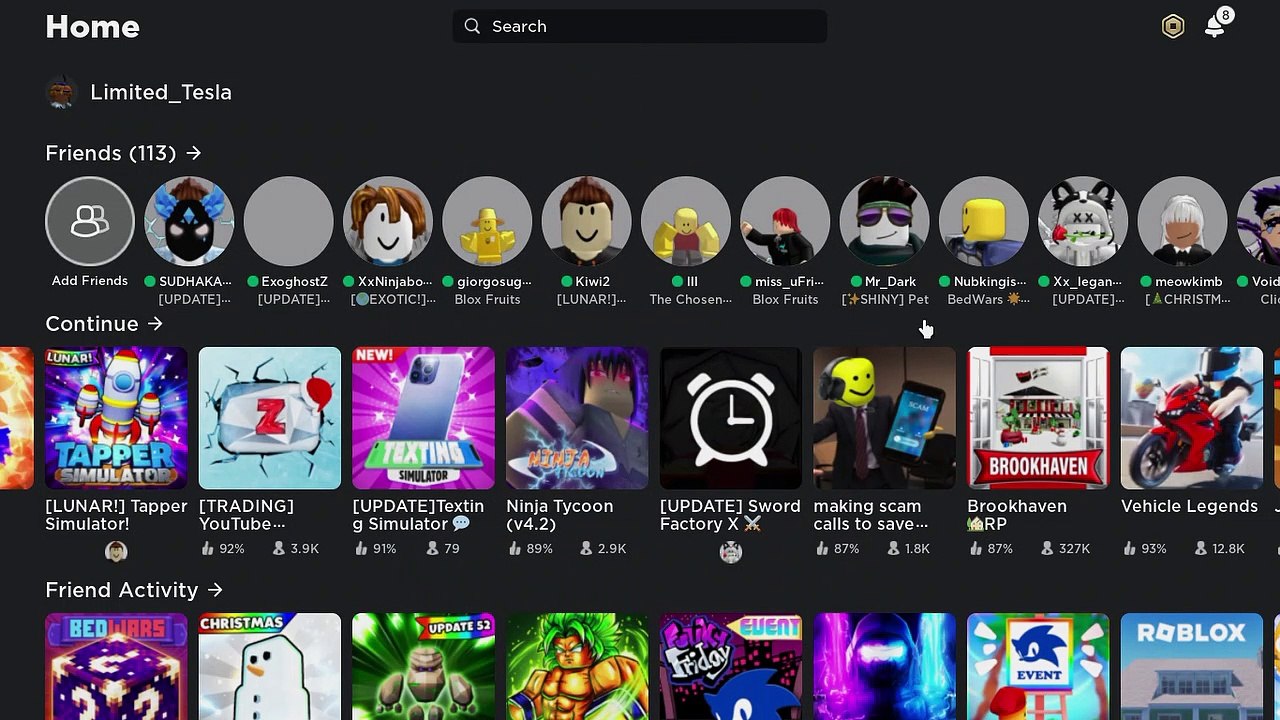Click the Search input field

640,26
